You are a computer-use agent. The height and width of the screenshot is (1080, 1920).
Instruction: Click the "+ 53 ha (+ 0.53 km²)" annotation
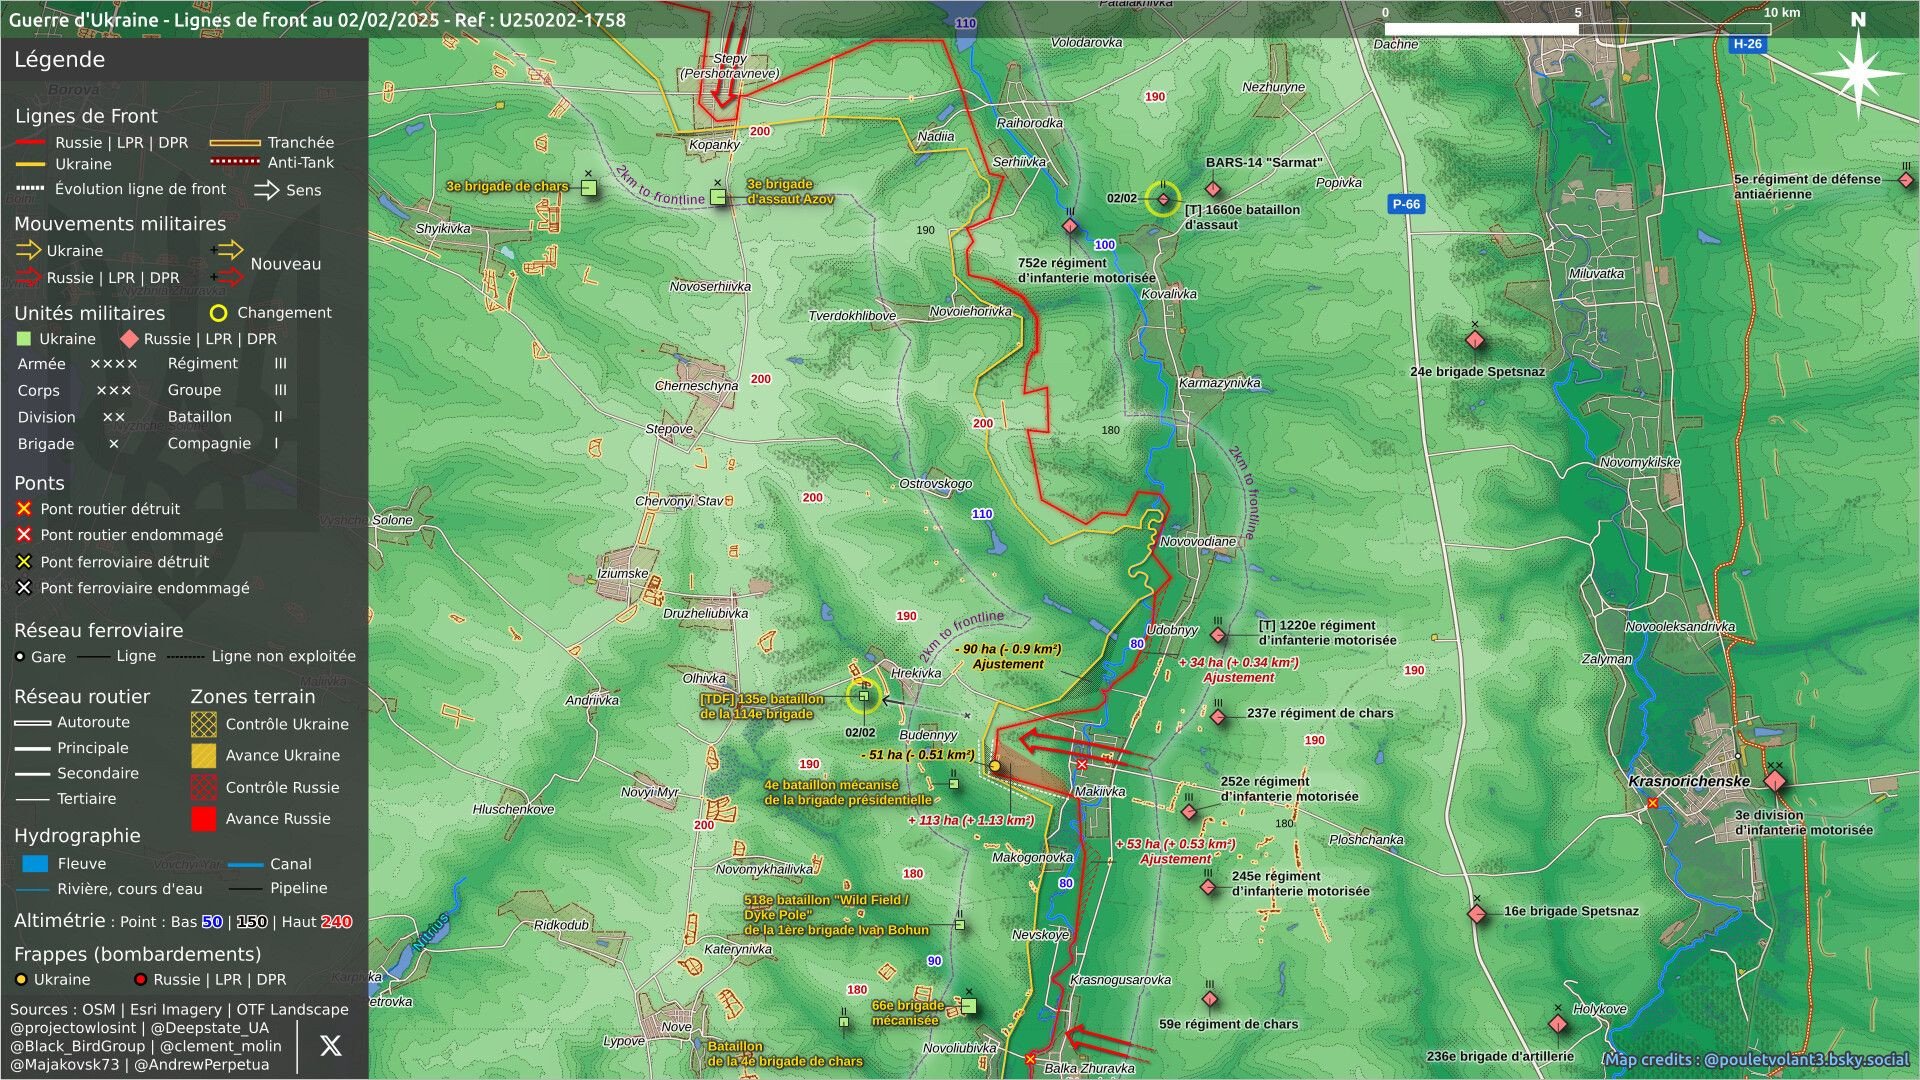(1175, 844)
